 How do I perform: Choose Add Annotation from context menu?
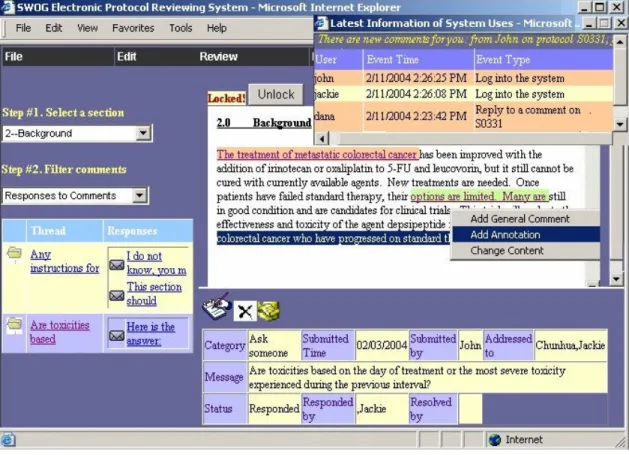[x=525, y=235]
